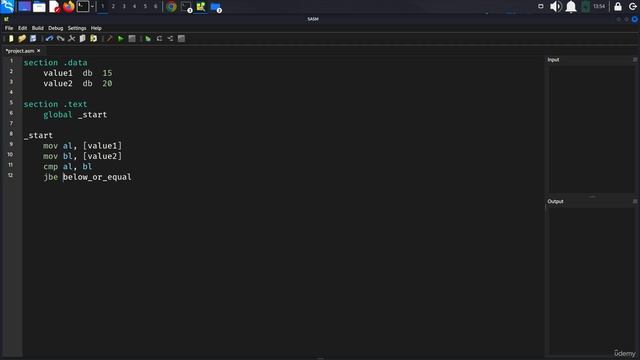Click the 'mov al, [value1]' instruction
The height and width of the screenshot is (360, 640).
click(x=82, y=146)
